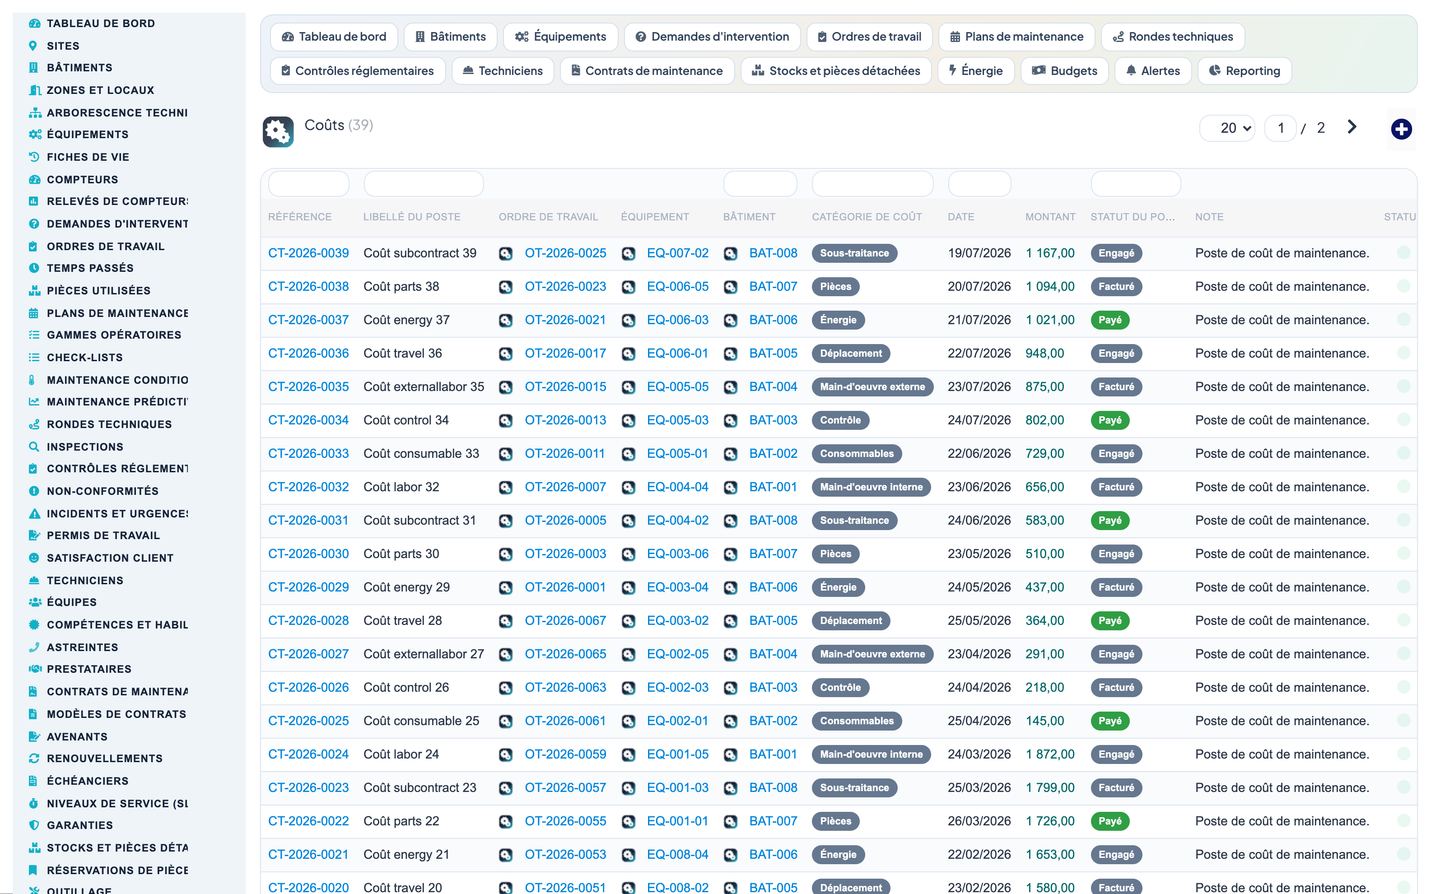
Task: Open work order OT-2026-0023 link
Action: tap(565, 286)
